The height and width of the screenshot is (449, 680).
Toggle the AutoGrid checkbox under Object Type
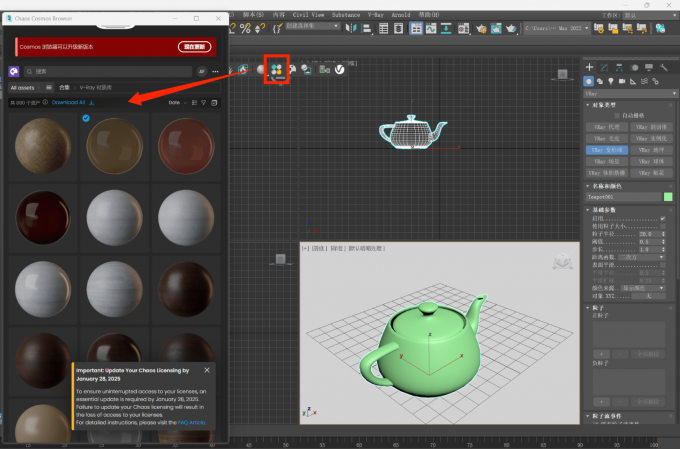point(617,115)
